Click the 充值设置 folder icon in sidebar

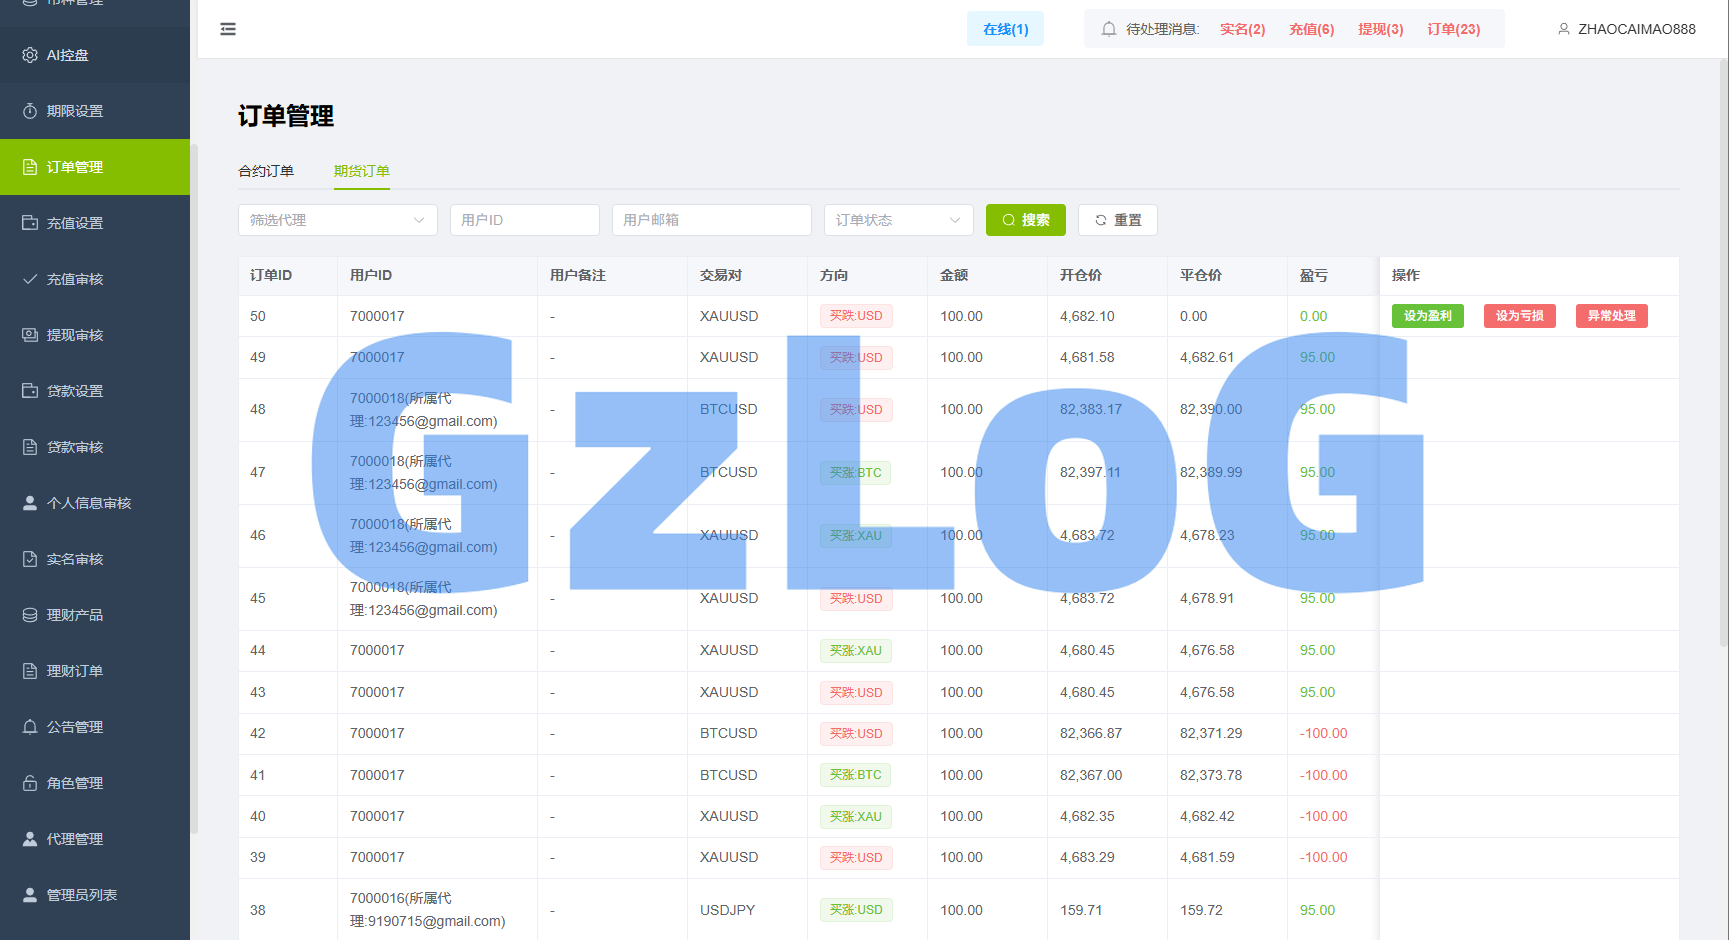(30, 223)
